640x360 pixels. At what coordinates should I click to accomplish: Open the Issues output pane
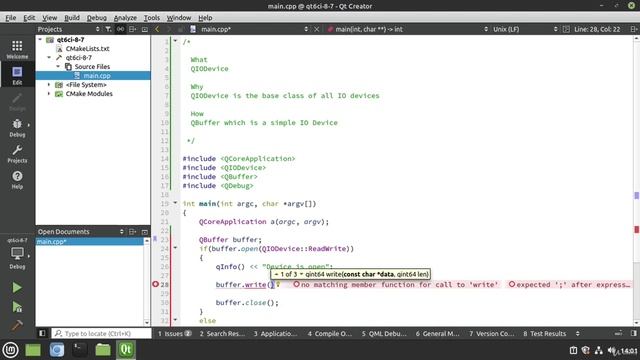coord(174,333)
